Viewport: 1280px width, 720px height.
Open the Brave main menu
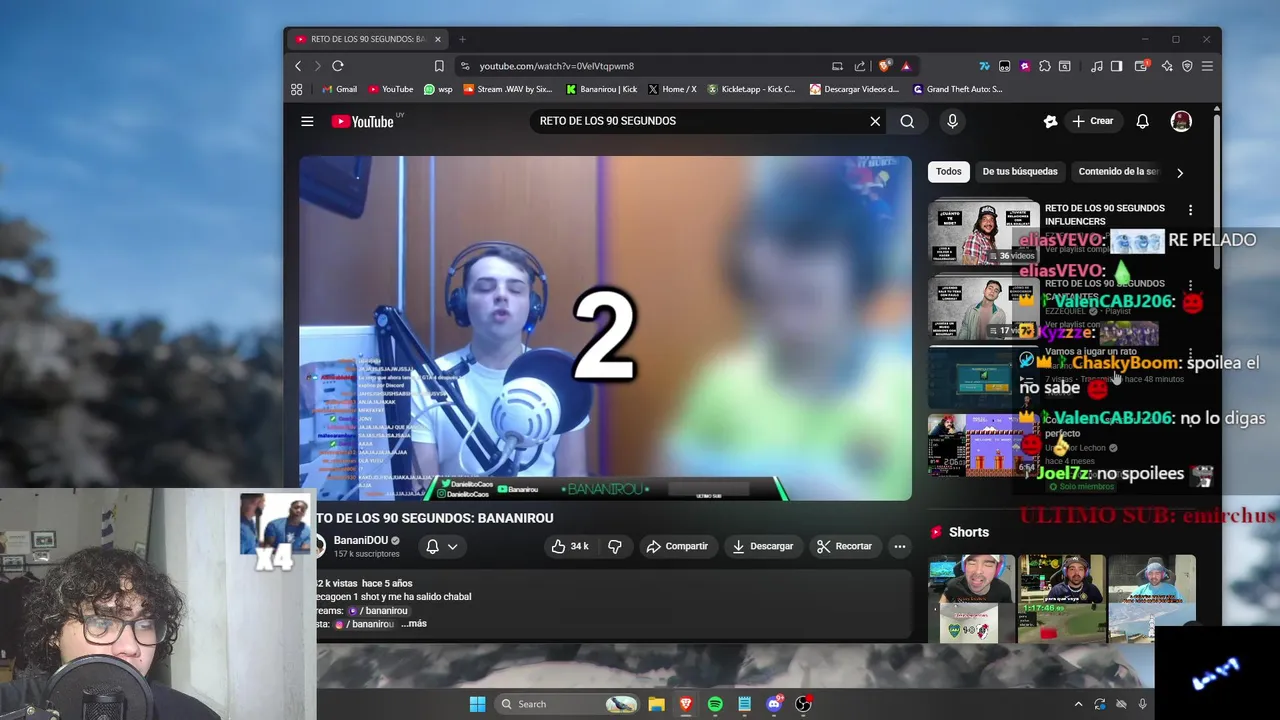point(1207,66)
